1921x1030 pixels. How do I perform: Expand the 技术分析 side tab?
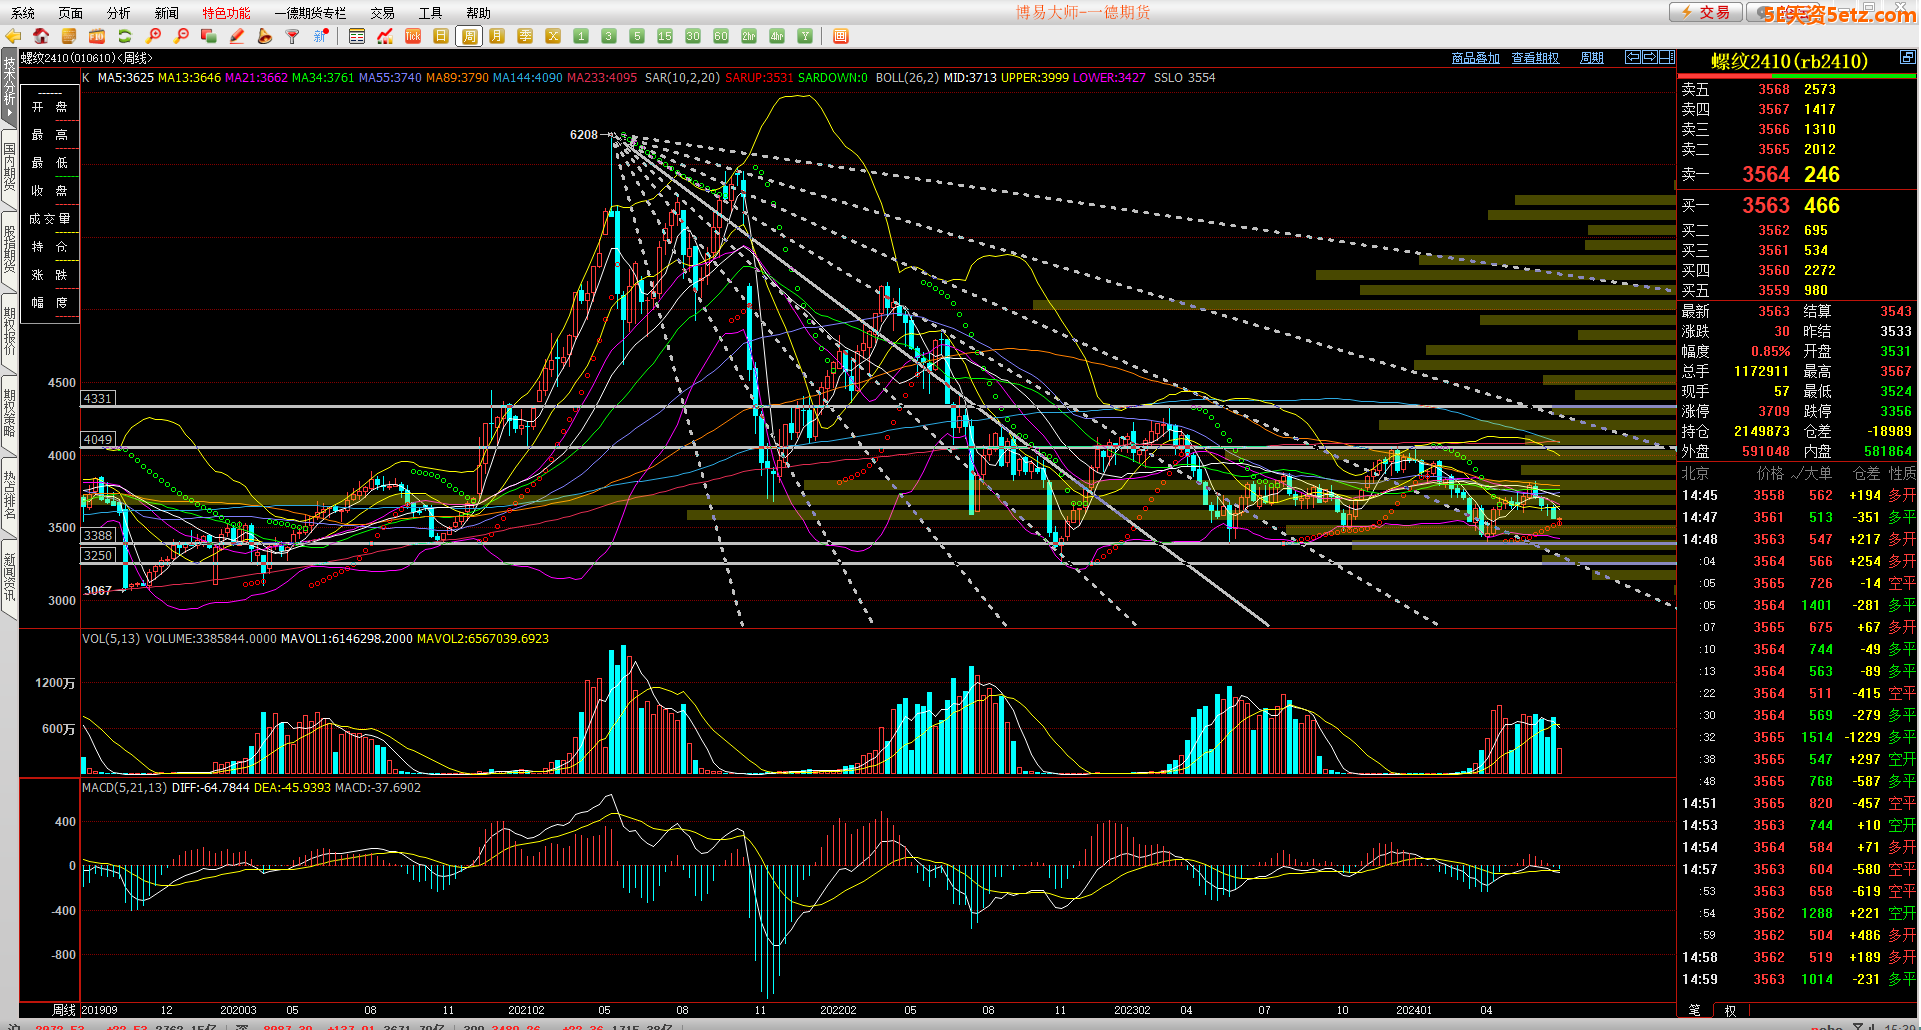[x=9, y=87]
